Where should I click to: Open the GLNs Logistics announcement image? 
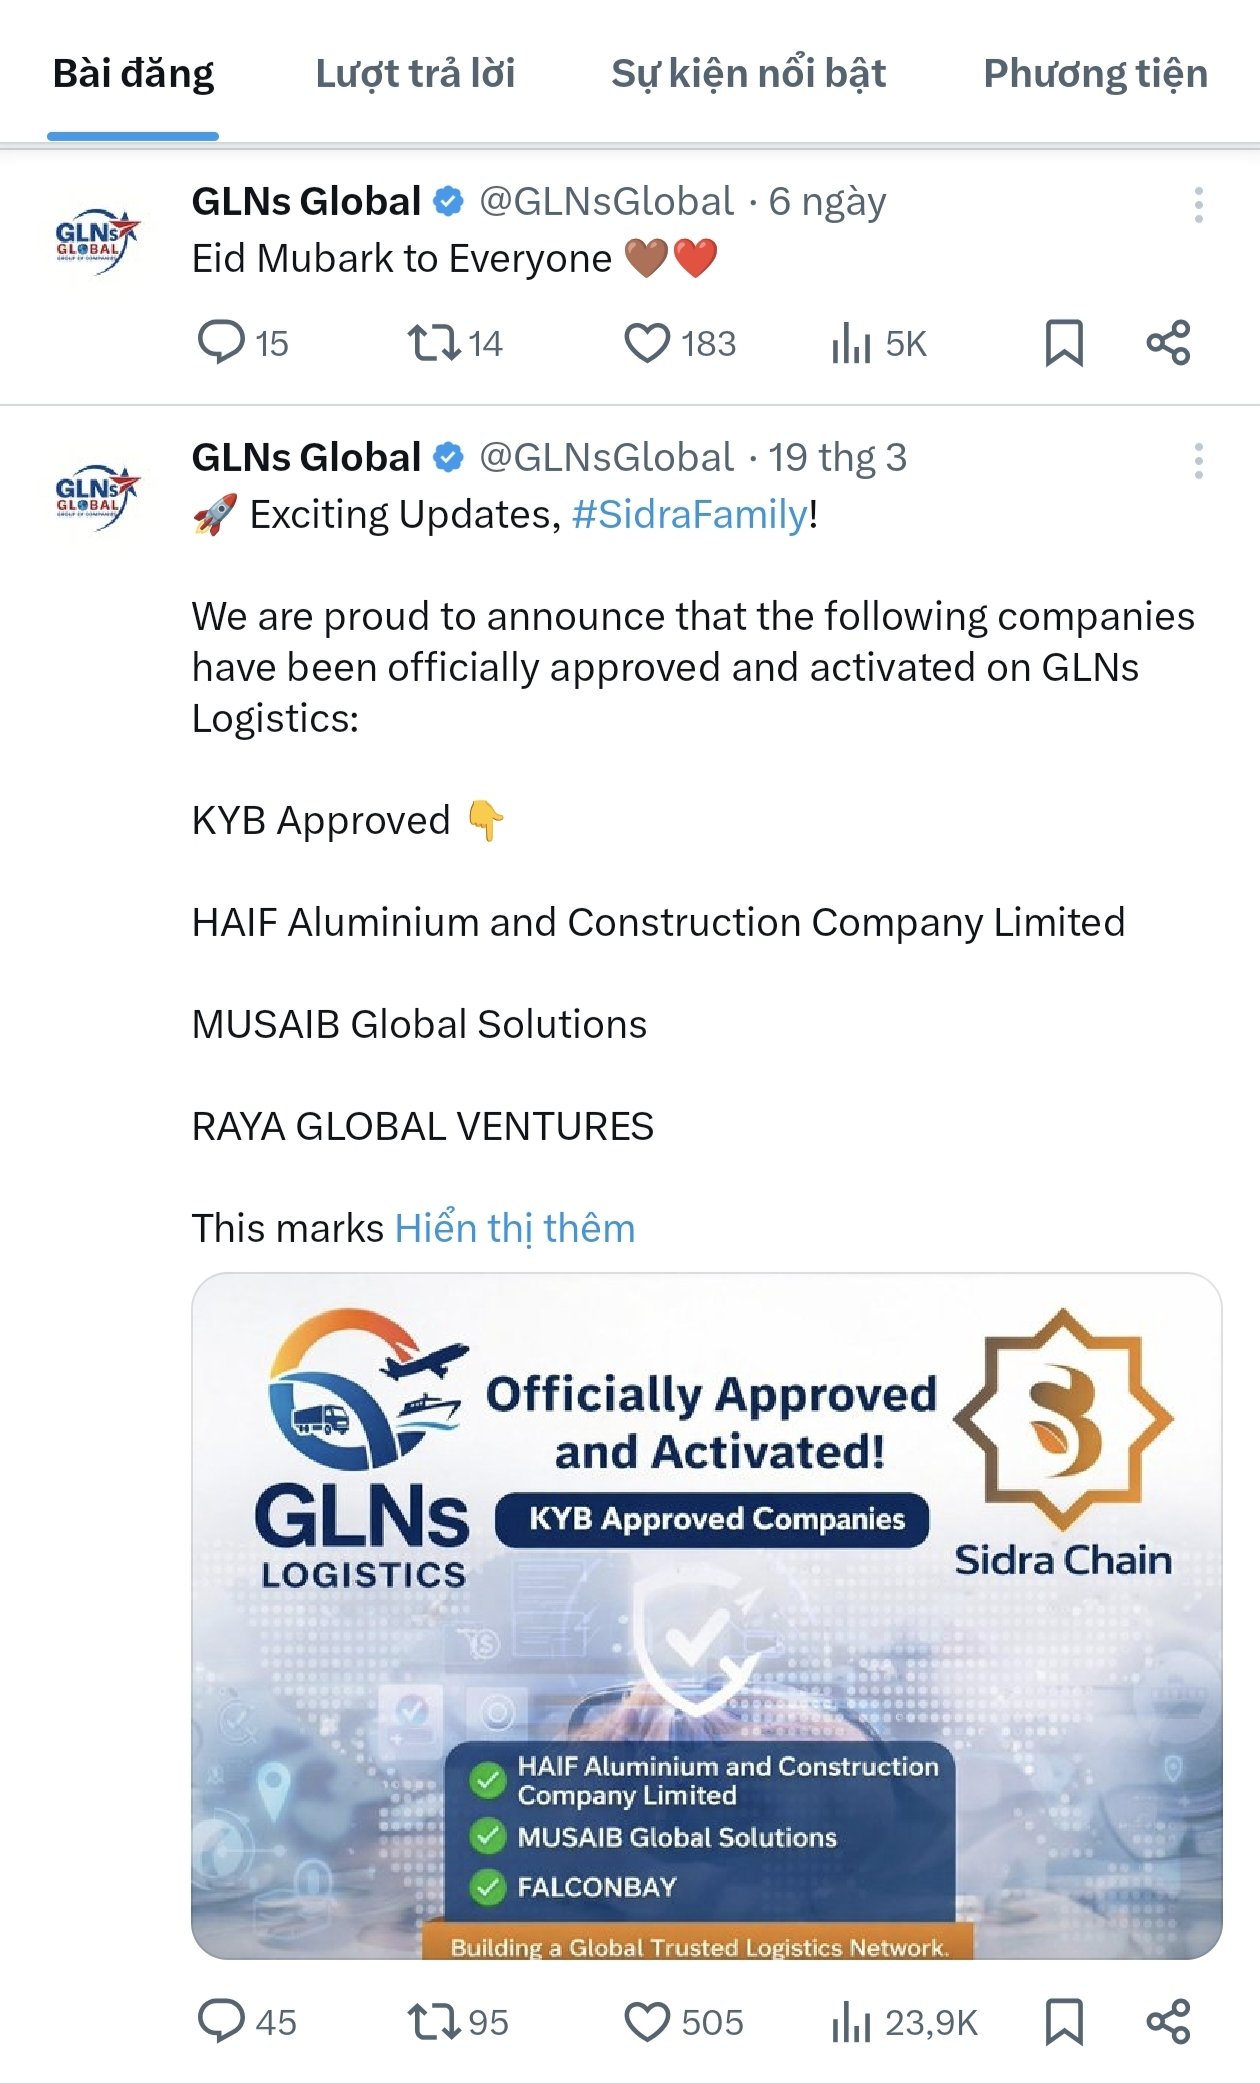706,1615
